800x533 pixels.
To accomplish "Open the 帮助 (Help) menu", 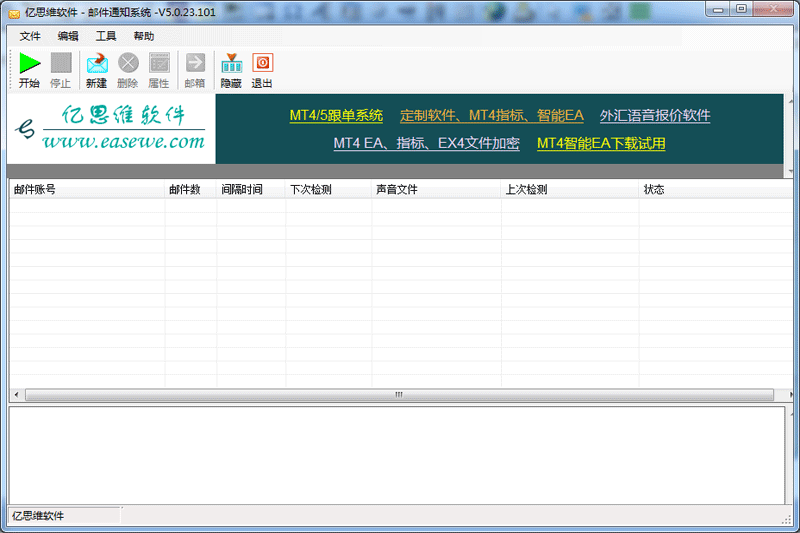I will click(x=144, y=36).
